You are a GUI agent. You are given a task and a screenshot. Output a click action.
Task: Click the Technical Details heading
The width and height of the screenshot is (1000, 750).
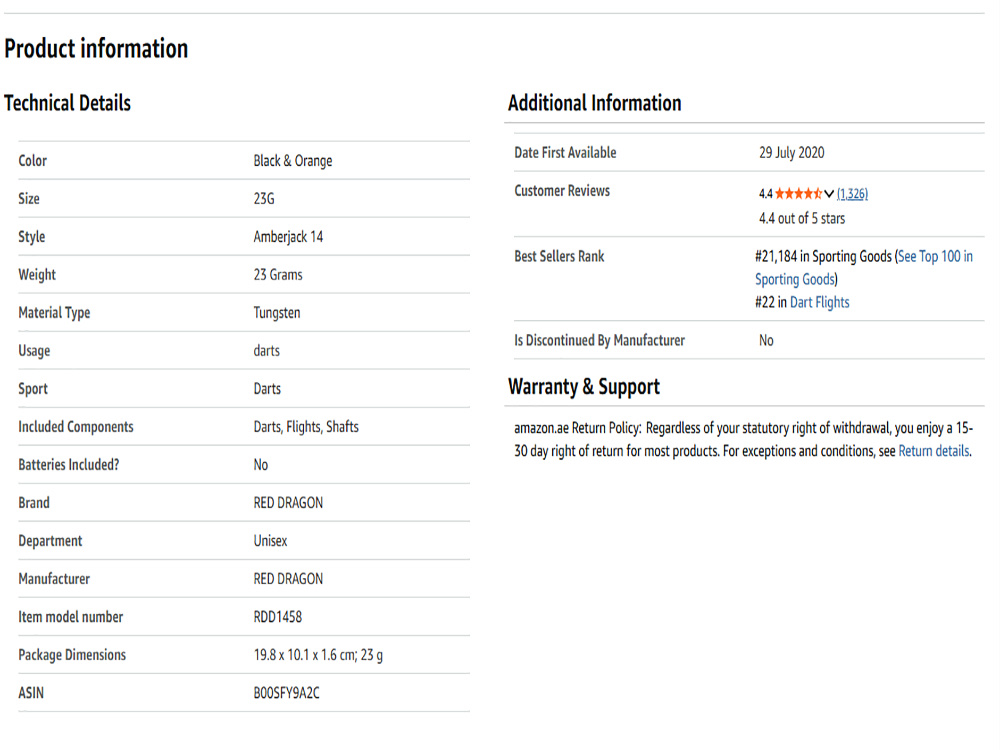coord(68,103)
